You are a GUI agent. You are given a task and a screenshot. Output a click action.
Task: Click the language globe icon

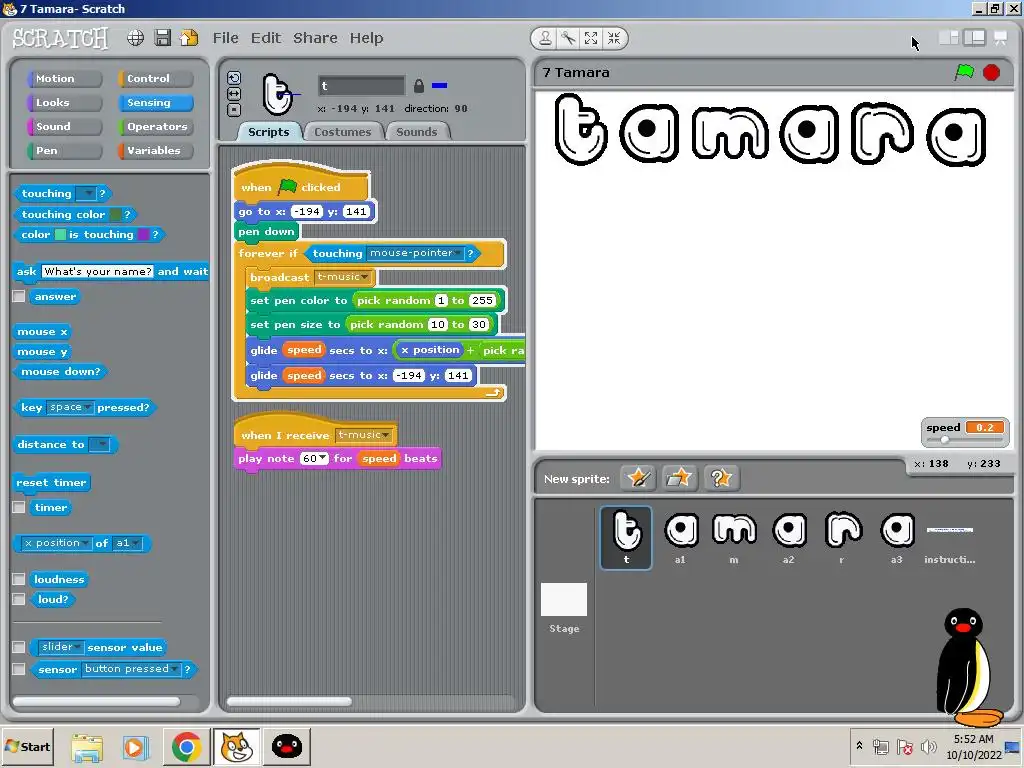tap(135, 38)
